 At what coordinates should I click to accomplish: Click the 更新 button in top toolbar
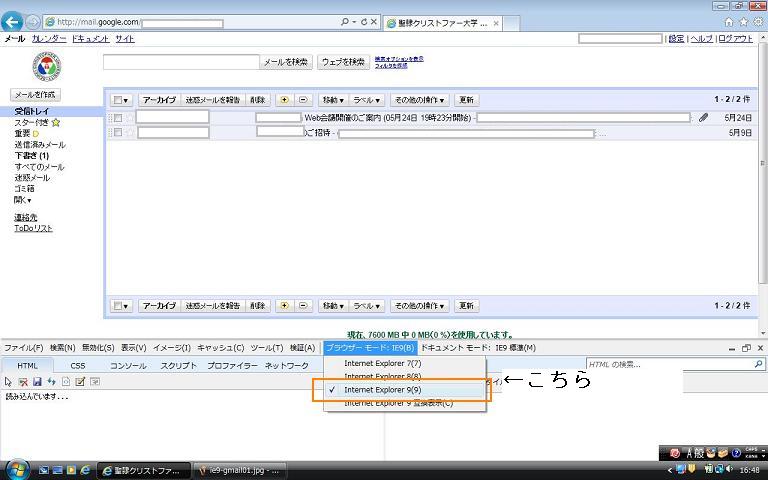[466, 100]
